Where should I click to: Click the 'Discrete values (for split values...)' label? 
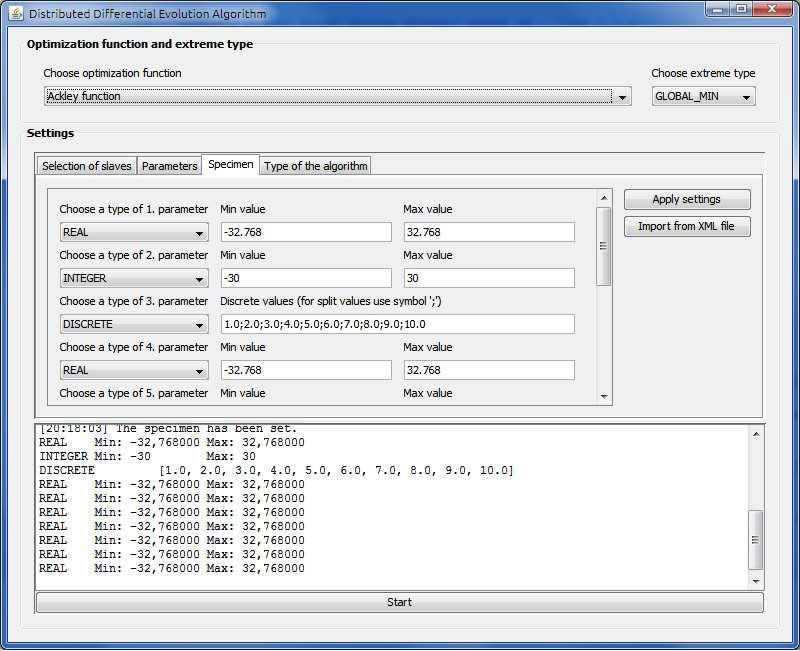tap(331, 301)
